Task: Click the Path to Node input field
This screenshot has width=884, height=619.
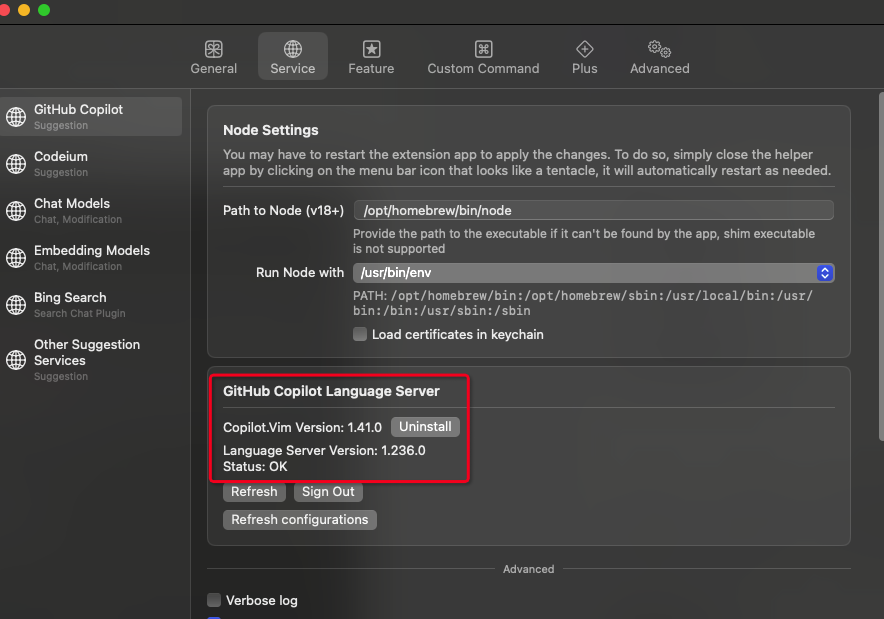Action: coord(594,210)
